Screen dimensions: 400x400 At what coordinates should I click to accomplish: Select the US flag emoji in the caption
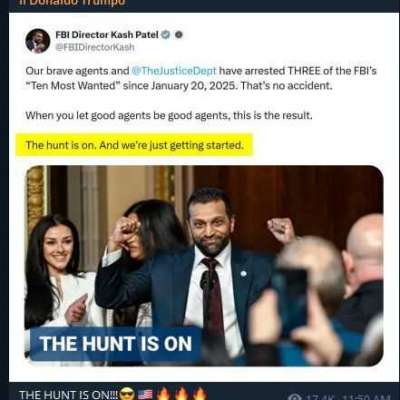click(x=145, y=394)
